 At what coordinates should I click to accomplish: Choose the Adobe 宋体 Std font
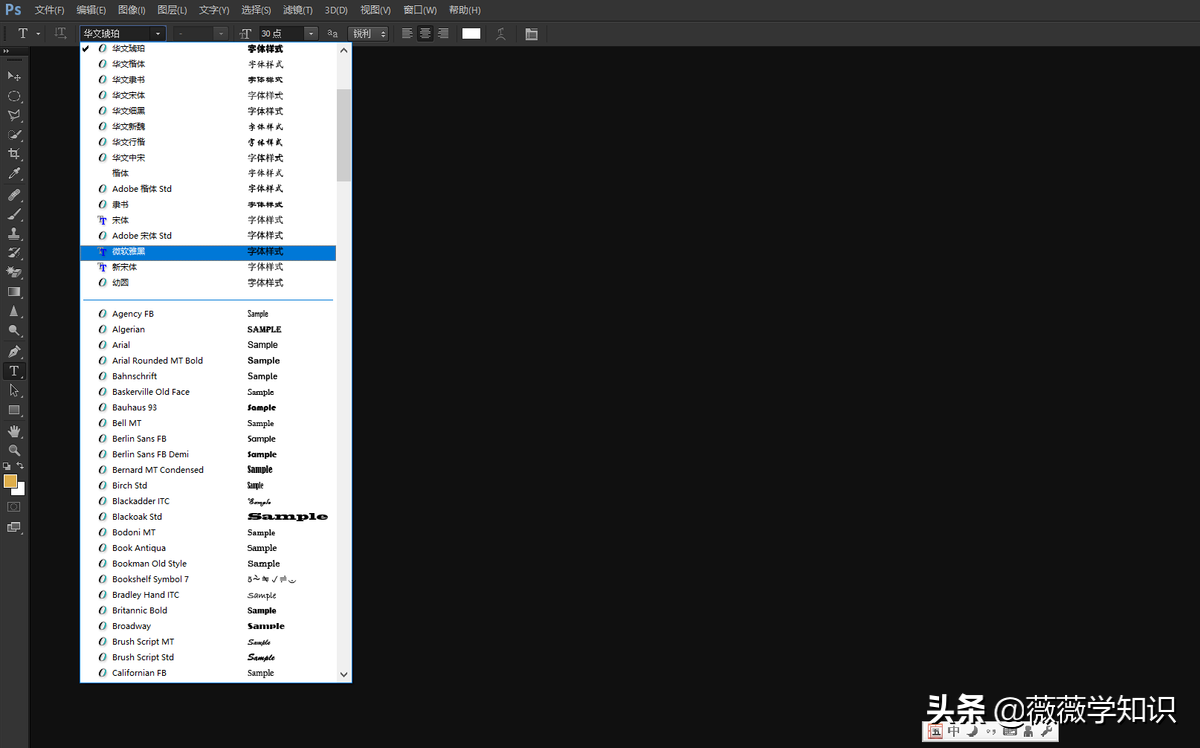208,236
